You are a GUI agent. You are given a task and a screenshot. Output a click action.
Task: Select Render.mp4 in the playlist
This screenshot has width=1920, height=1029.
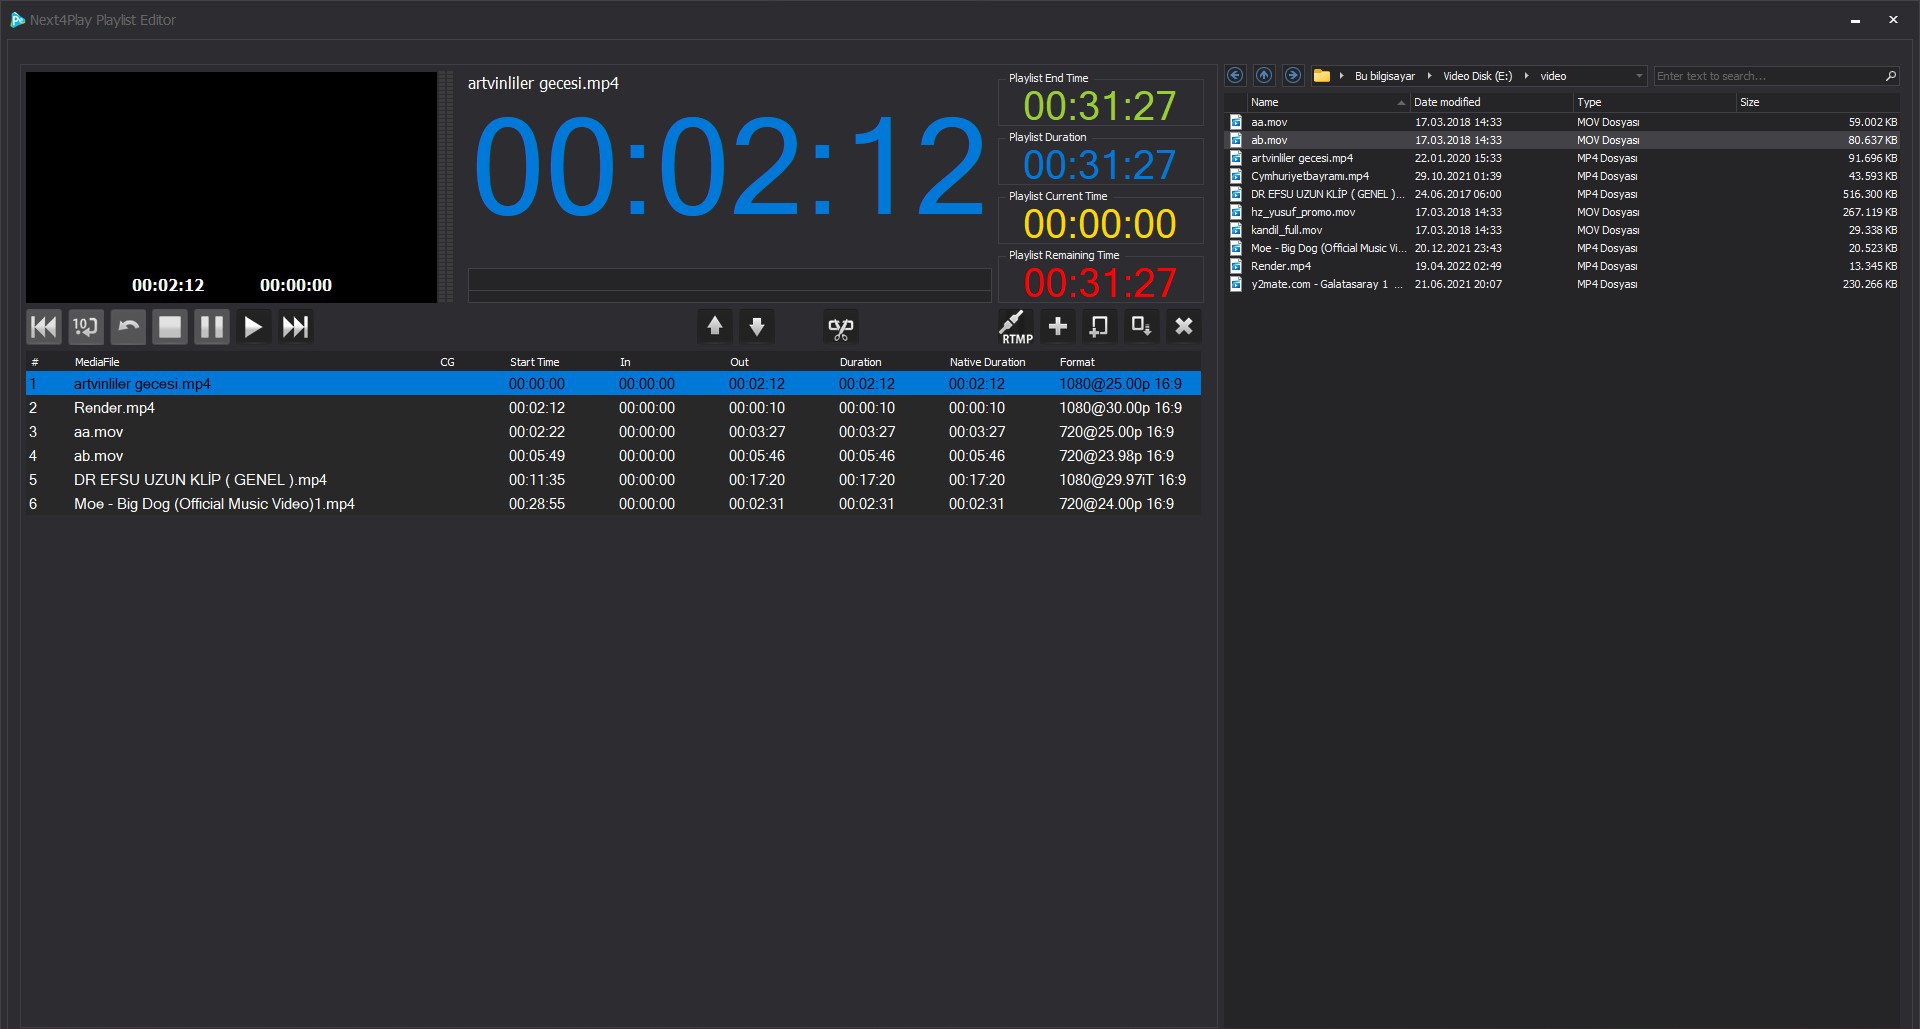[x=114, y=408]
